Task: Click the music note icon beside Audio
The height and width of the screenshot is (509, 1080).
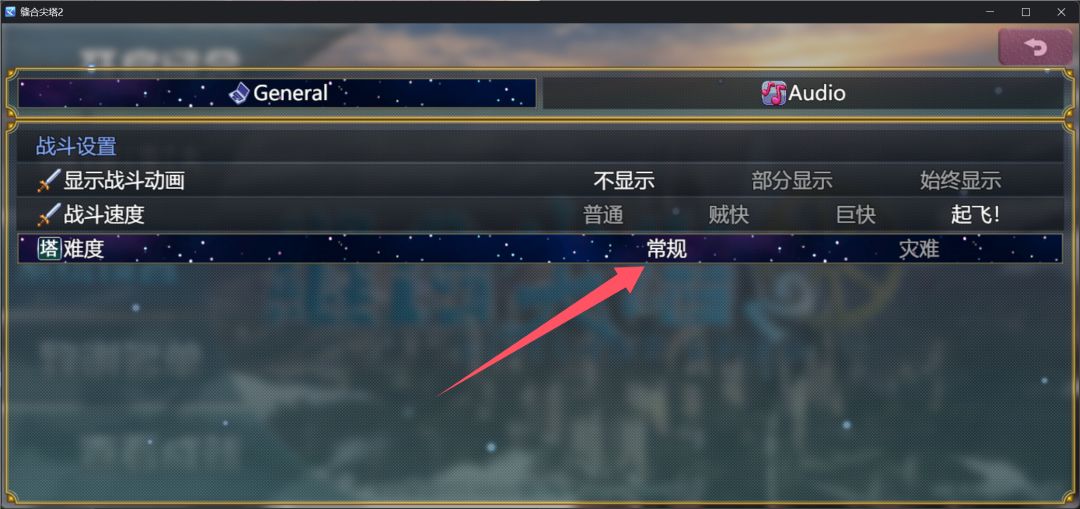Action: [773, 93]
